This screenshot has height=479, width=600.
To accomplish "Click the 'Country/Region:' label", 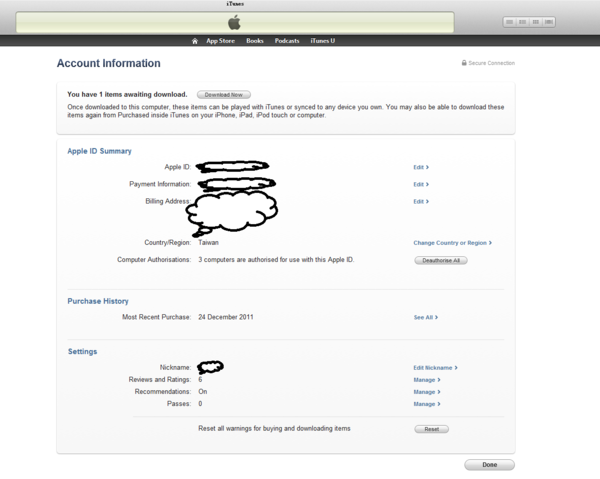I will click(x=168, y=243).
